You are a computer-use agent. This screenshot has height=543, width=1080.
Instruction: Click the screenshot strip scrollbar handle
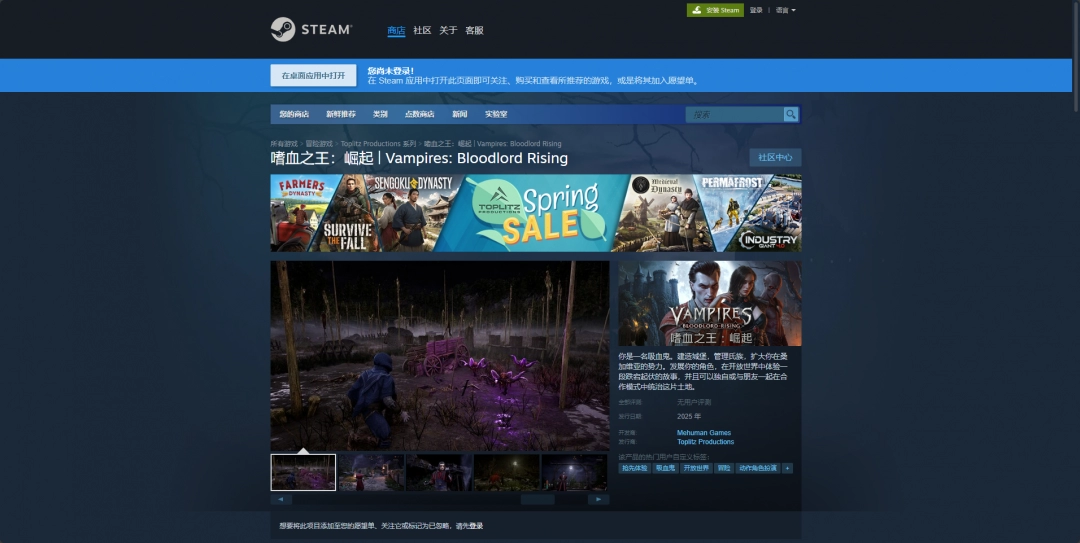pos(537,499)
